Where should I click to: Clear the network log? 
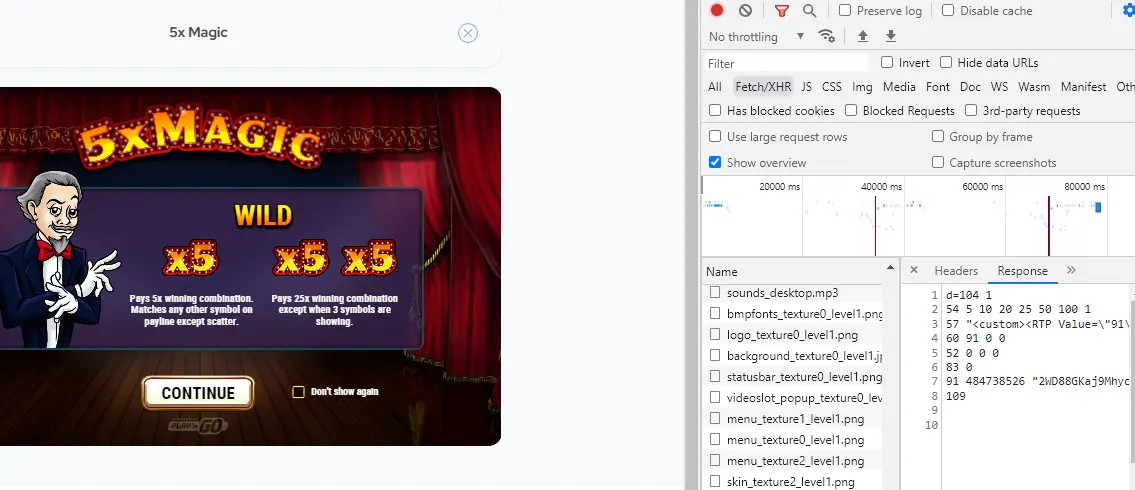click(x=746, y=10)
